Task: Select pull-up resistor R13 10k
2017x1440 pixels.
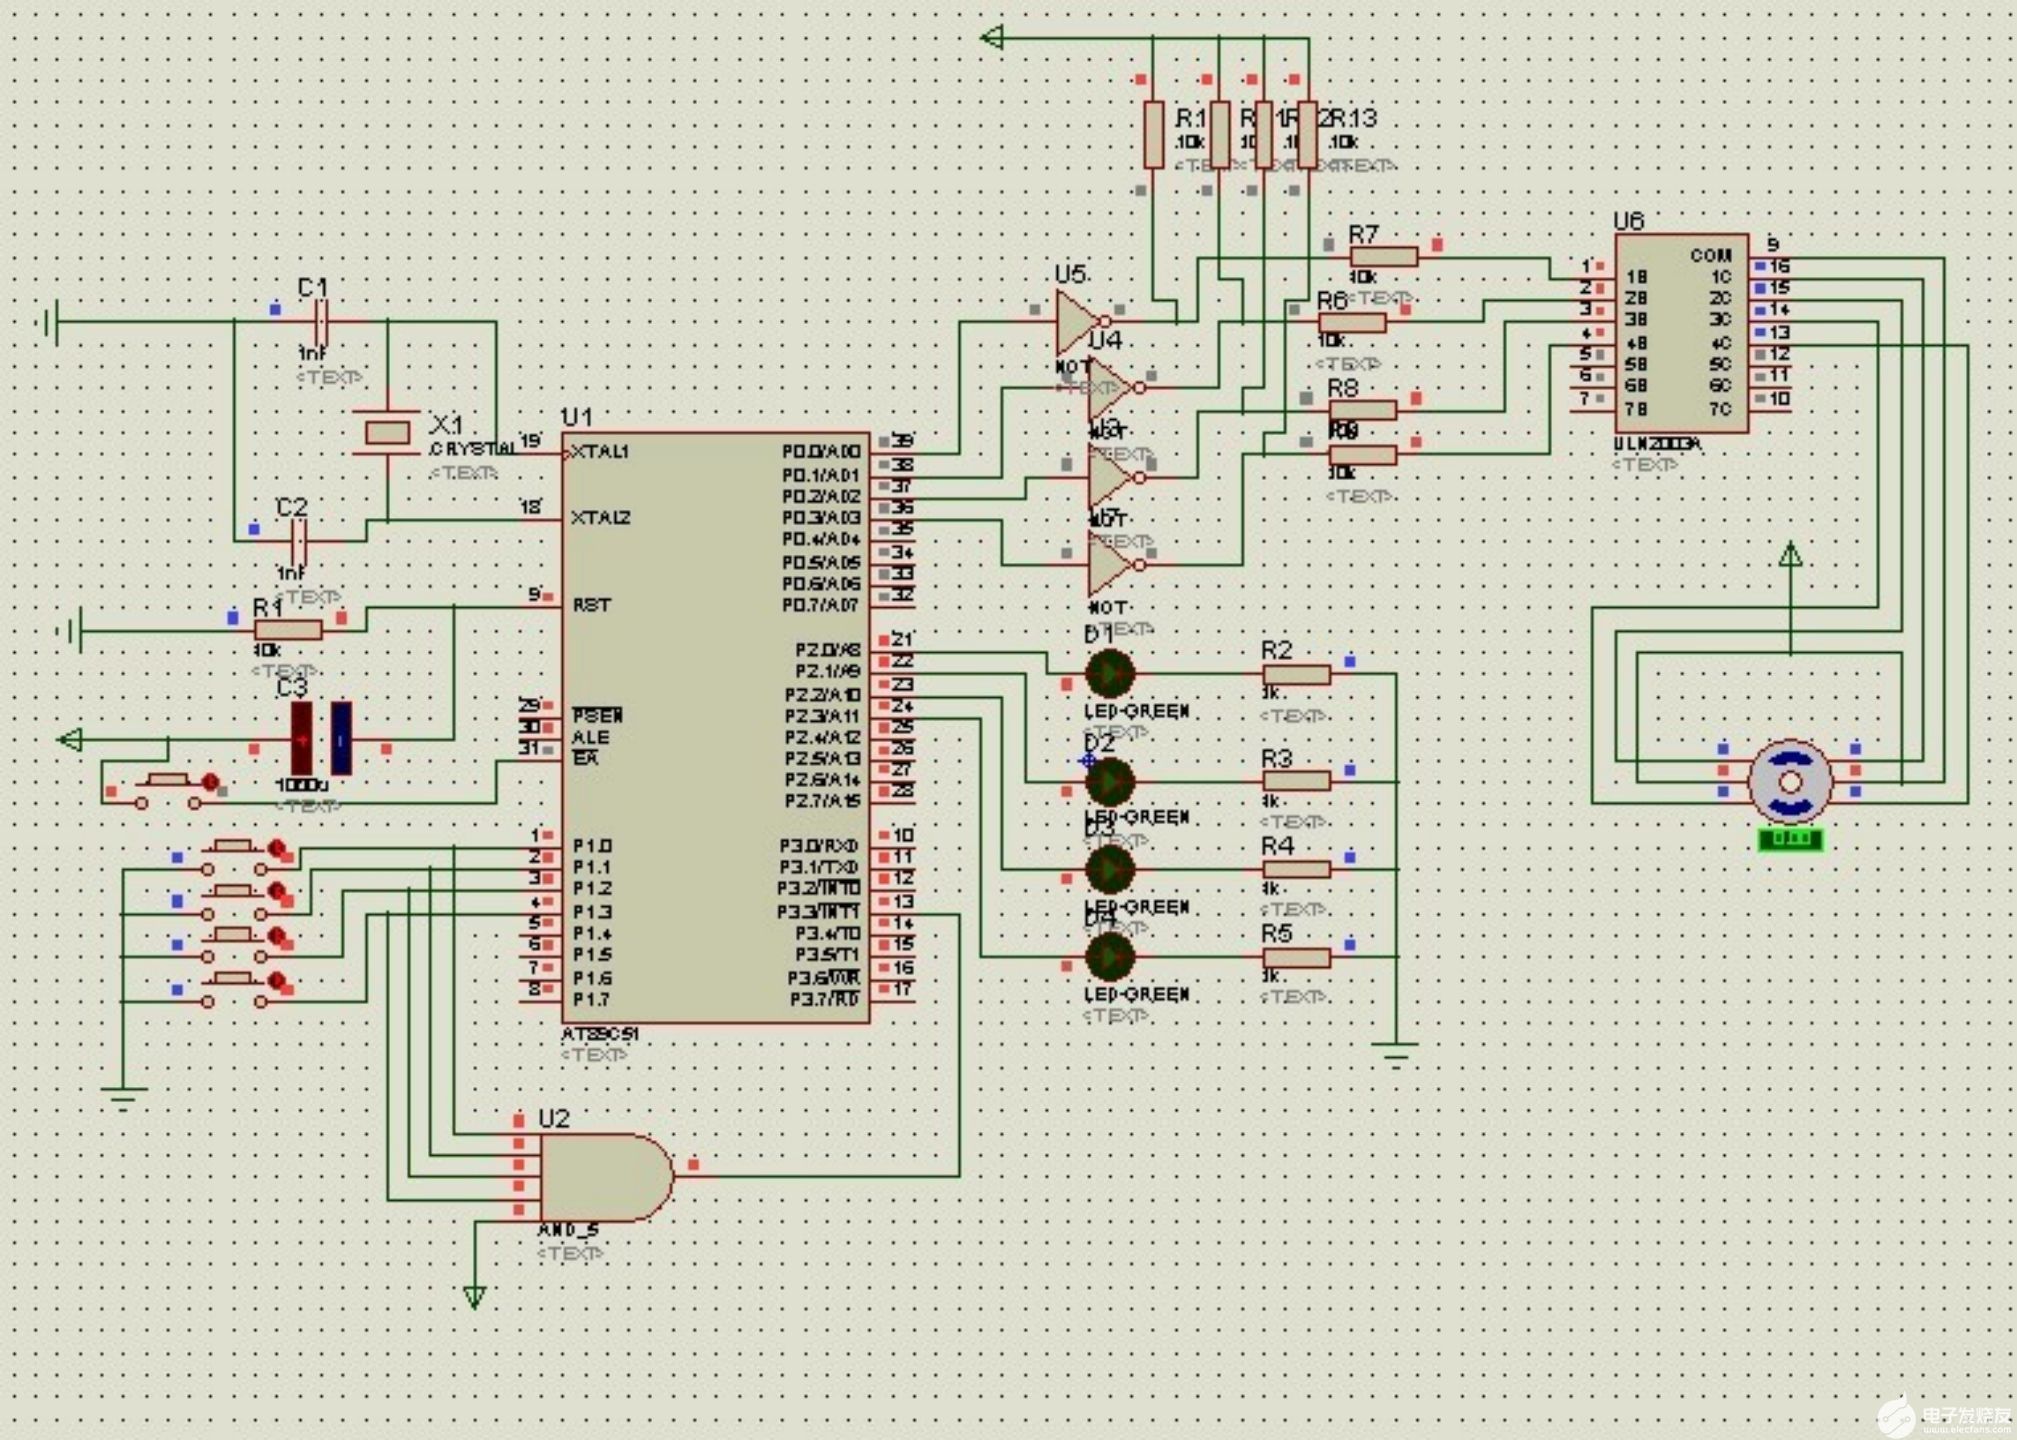Action: 1308,134
